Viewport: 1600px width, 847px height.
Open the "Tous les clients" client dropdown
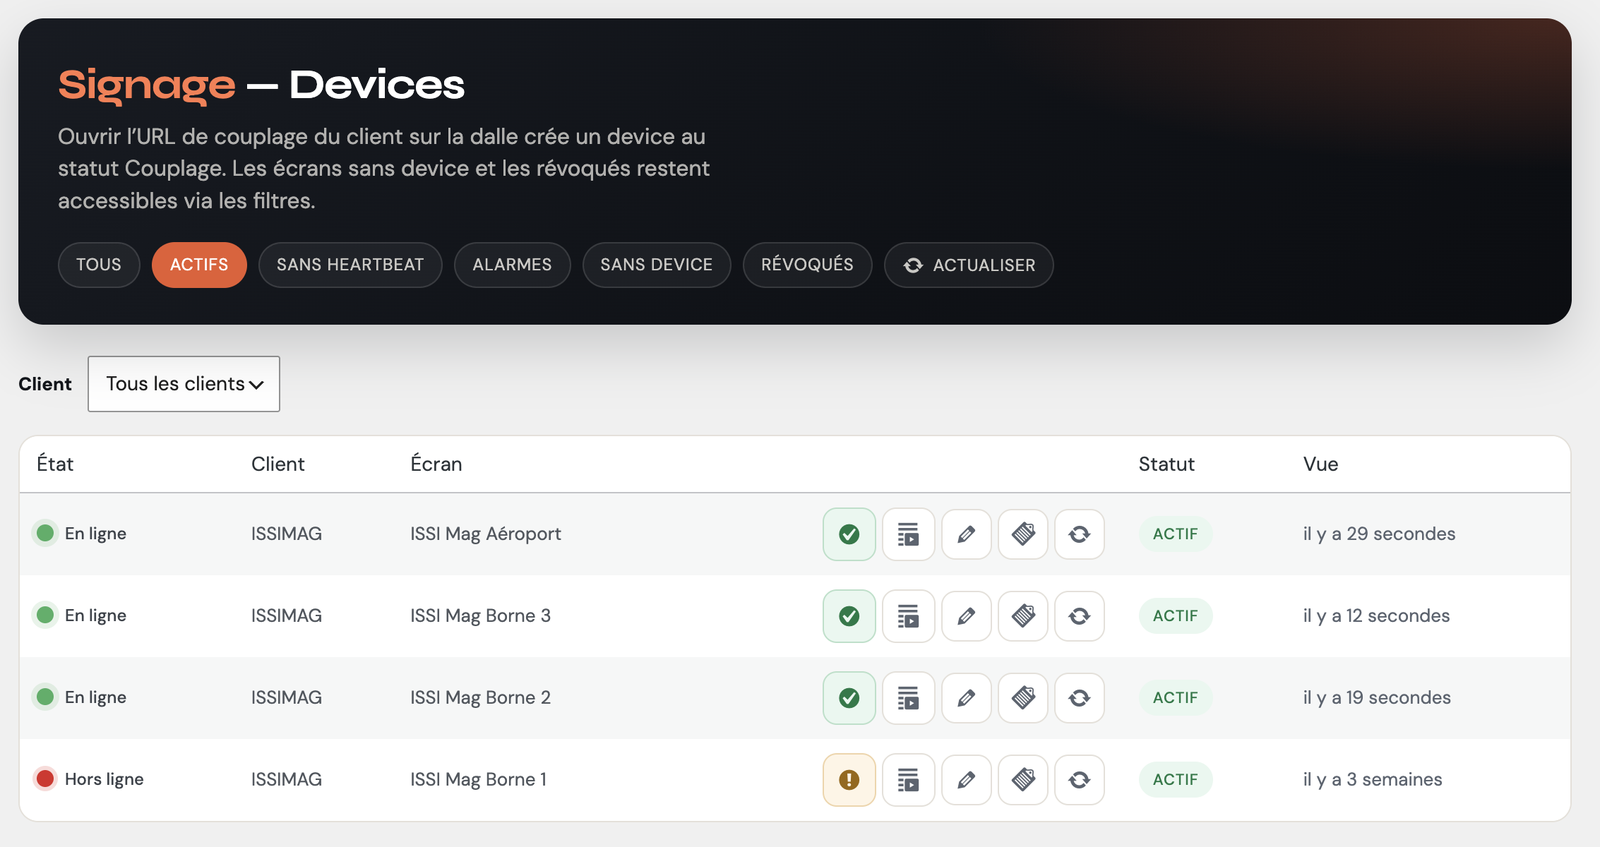click(184, 384)
